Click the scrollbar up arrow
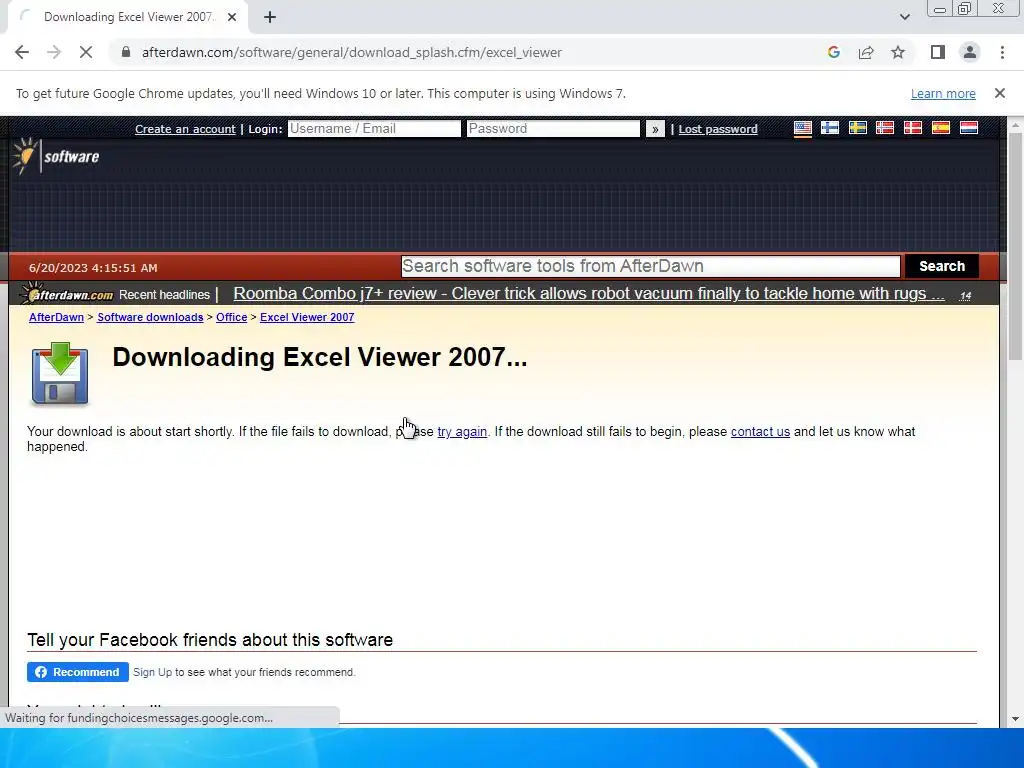Image resolution: width=1024 pixels, height=768 pixels. (x=1016, y=124)
